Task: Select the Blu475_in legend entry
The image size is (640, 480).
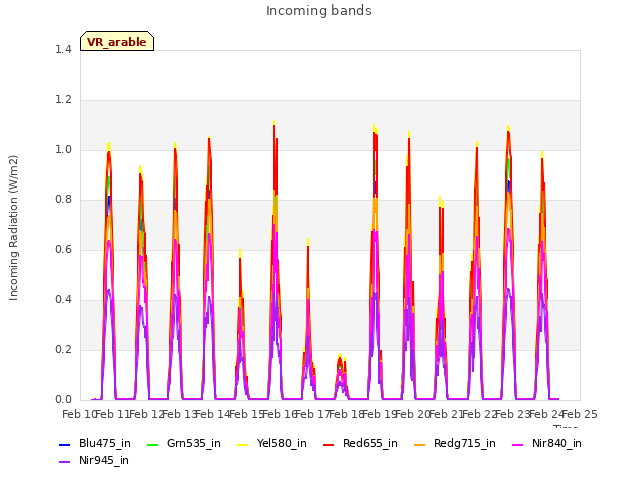Action: pyautogui.click(x=95, y=443)
